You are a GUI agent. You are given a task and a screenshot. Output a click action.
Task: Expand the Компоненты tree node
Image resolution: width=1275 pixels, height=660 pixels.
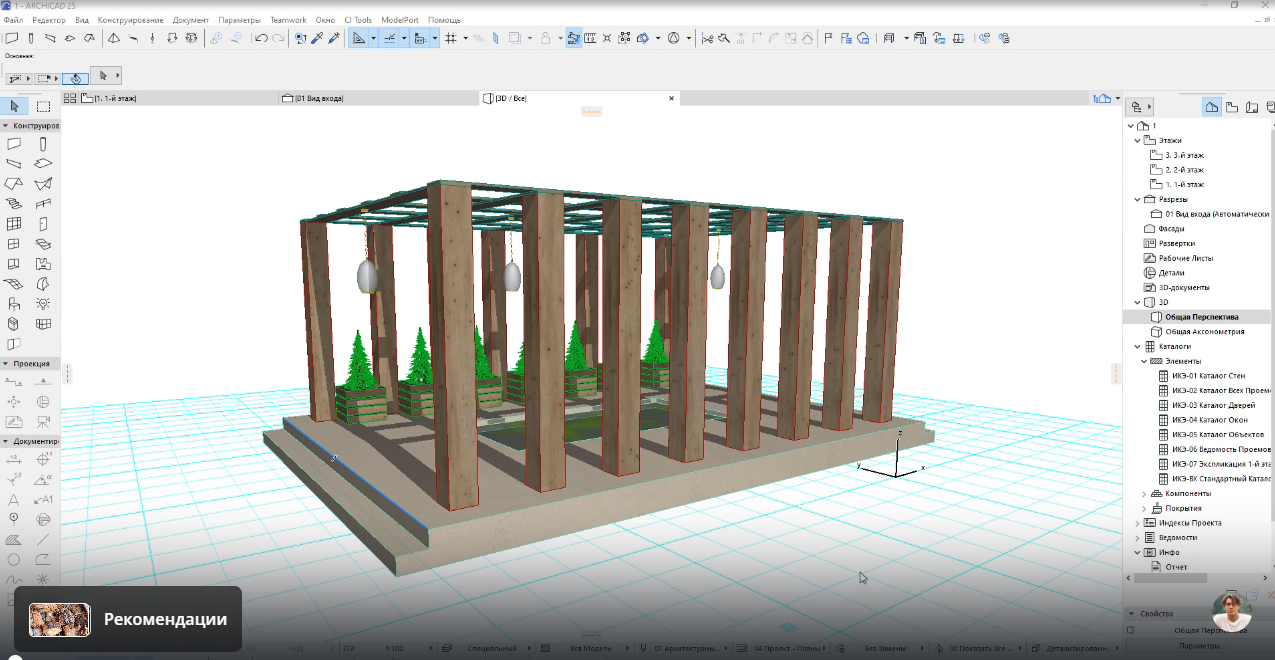[x=1144, y=493]
